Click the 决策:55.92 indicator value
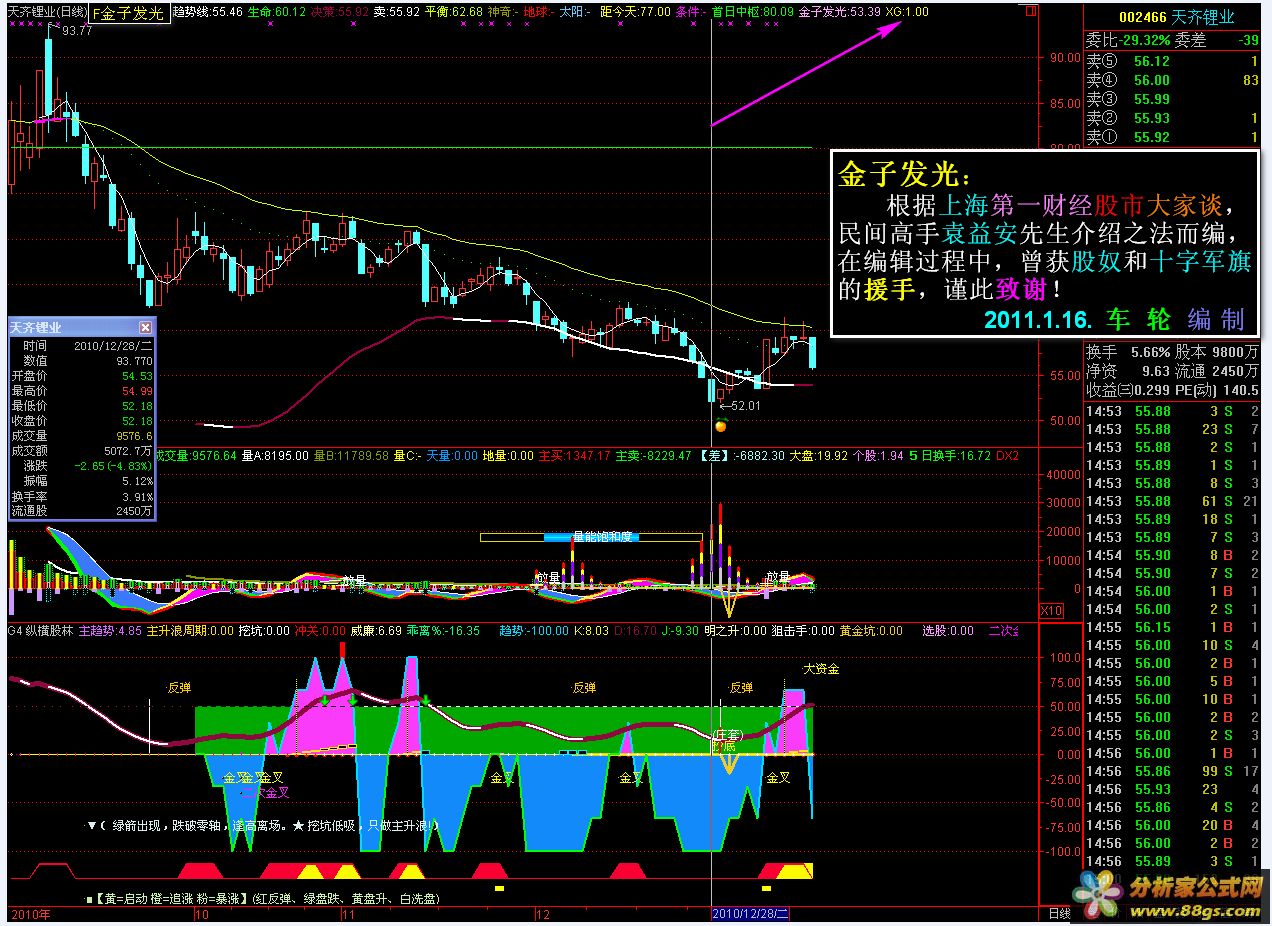Viewport: 1272px width, 926px height. click(338, 12)
